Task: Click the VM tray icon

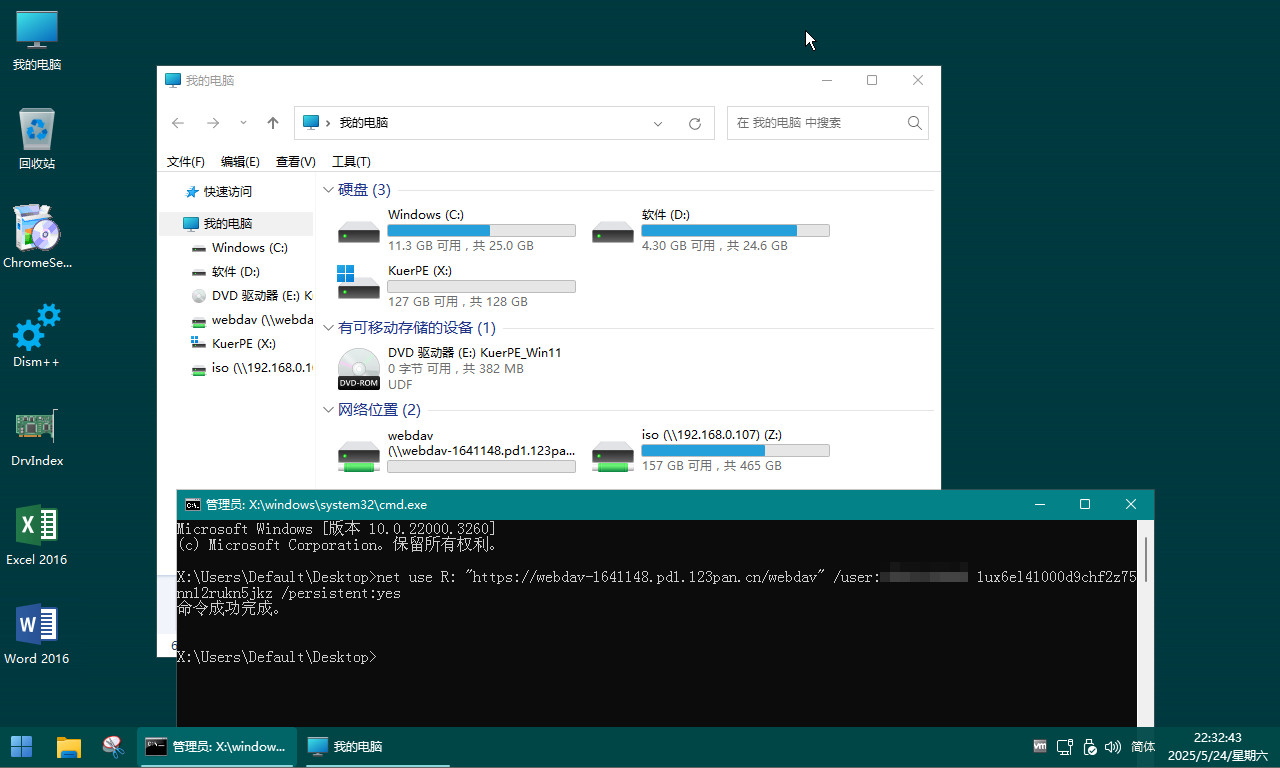Action: pyautogui.click(x=1040, y=747)
